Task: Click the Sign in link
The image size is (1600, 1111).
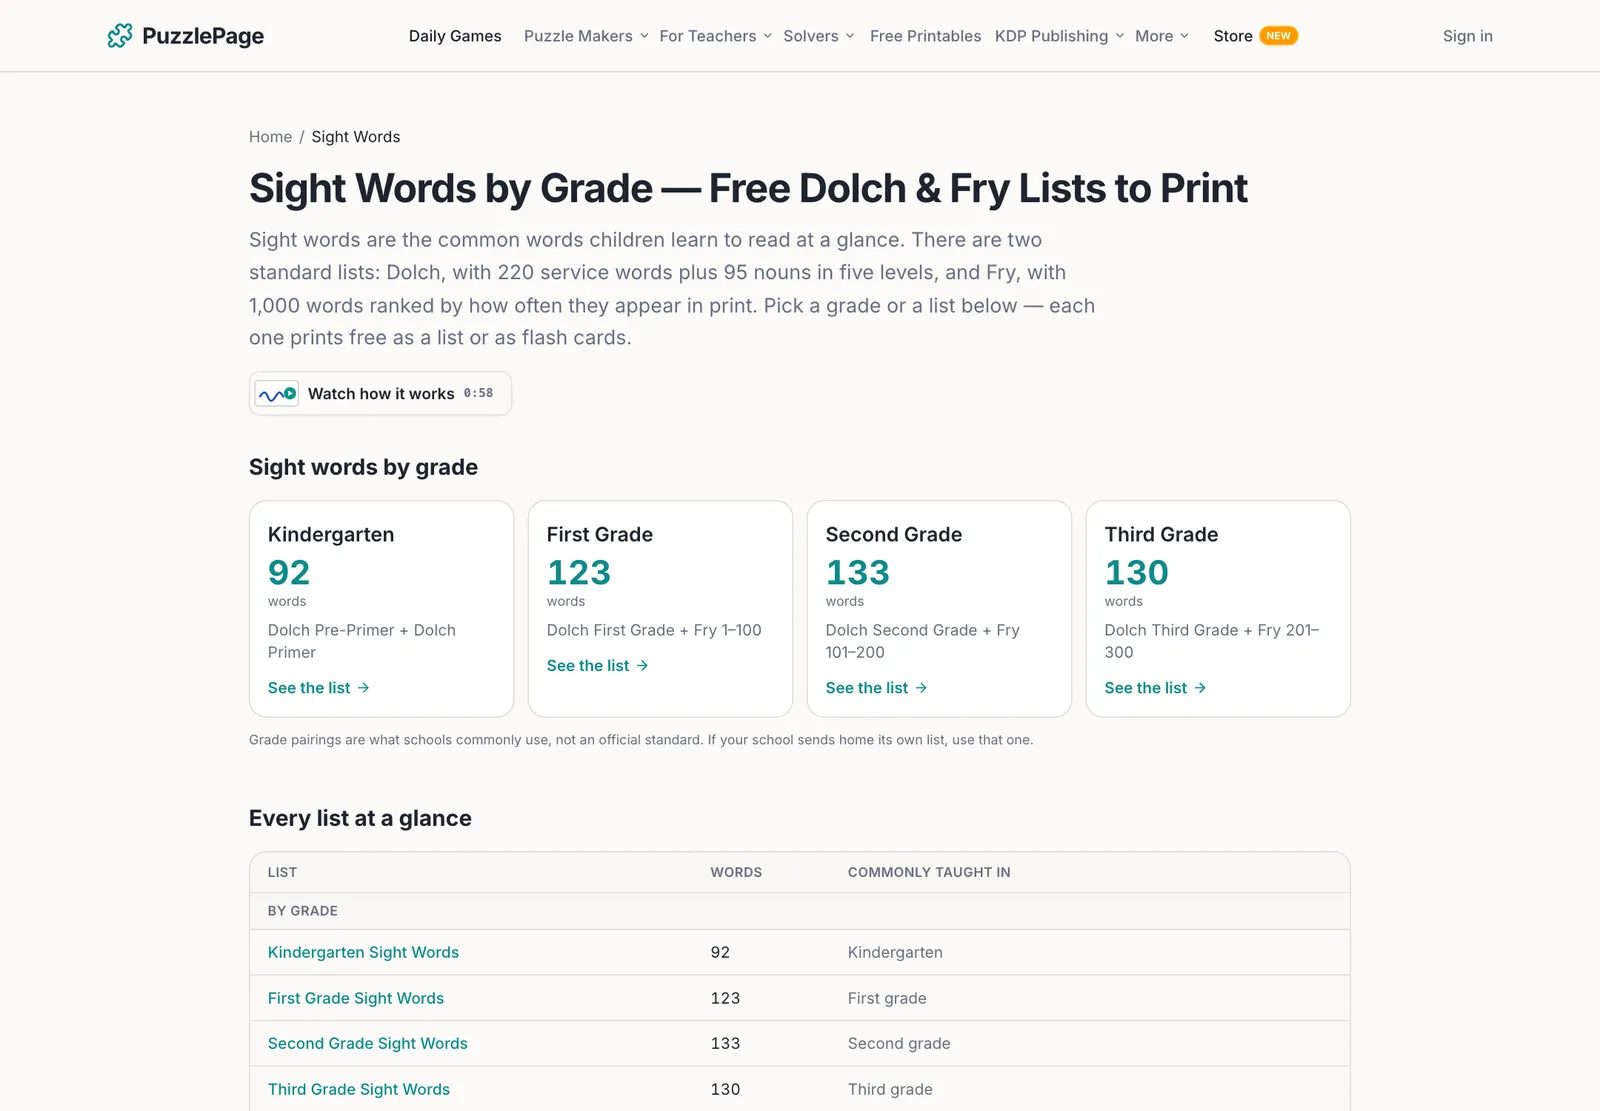Action: coord(1467,36)
